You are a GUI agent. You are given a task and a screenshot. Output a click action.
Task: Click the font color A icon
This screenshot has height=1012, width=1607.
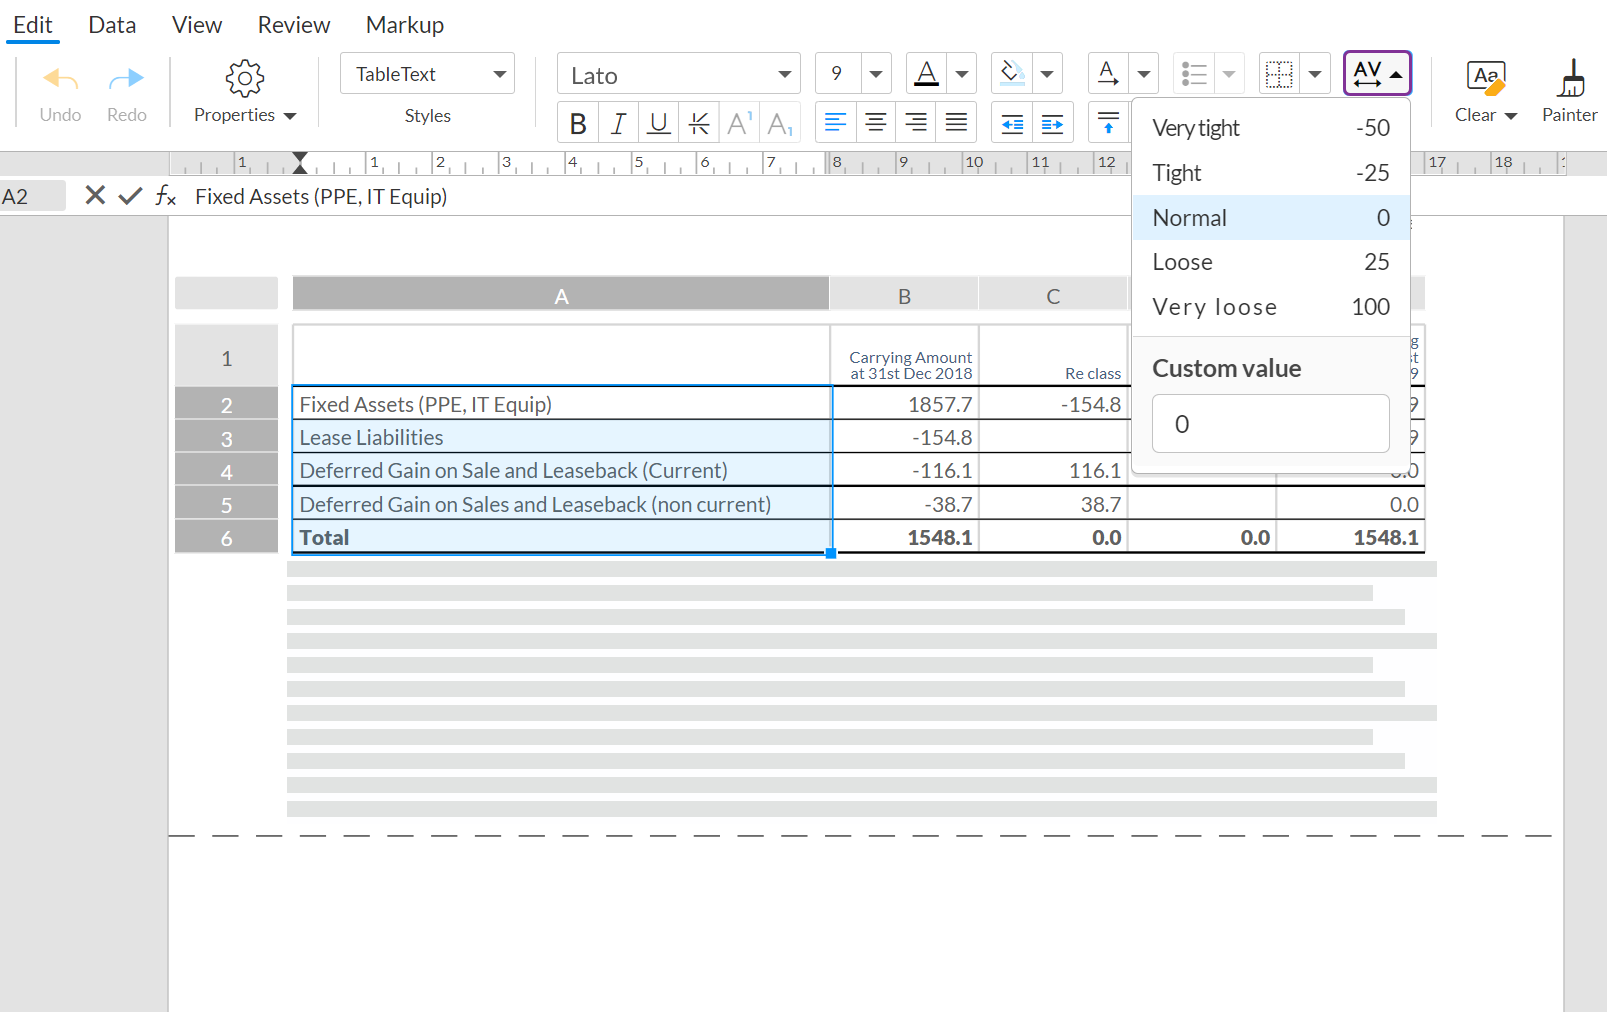click(927, 73)
